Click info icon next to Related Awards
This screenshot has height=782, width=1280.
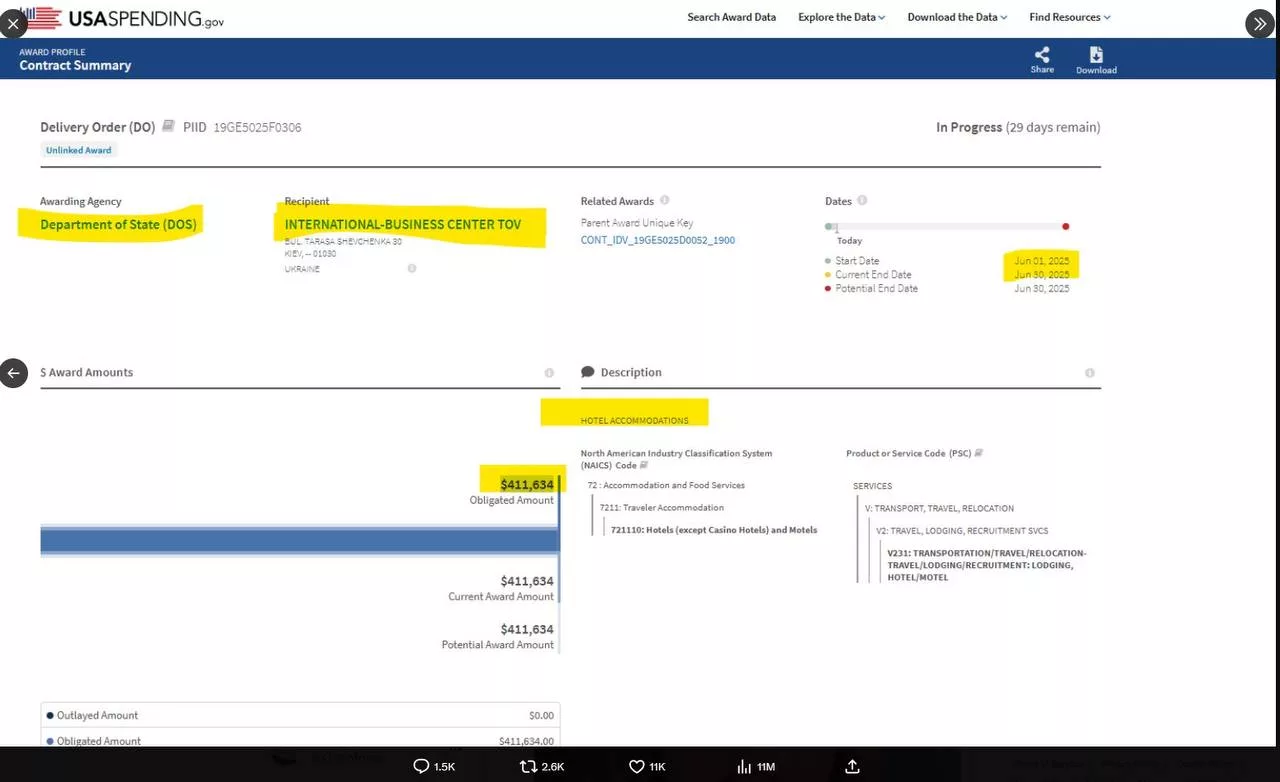pyautogui.click(x=665, y=201)
